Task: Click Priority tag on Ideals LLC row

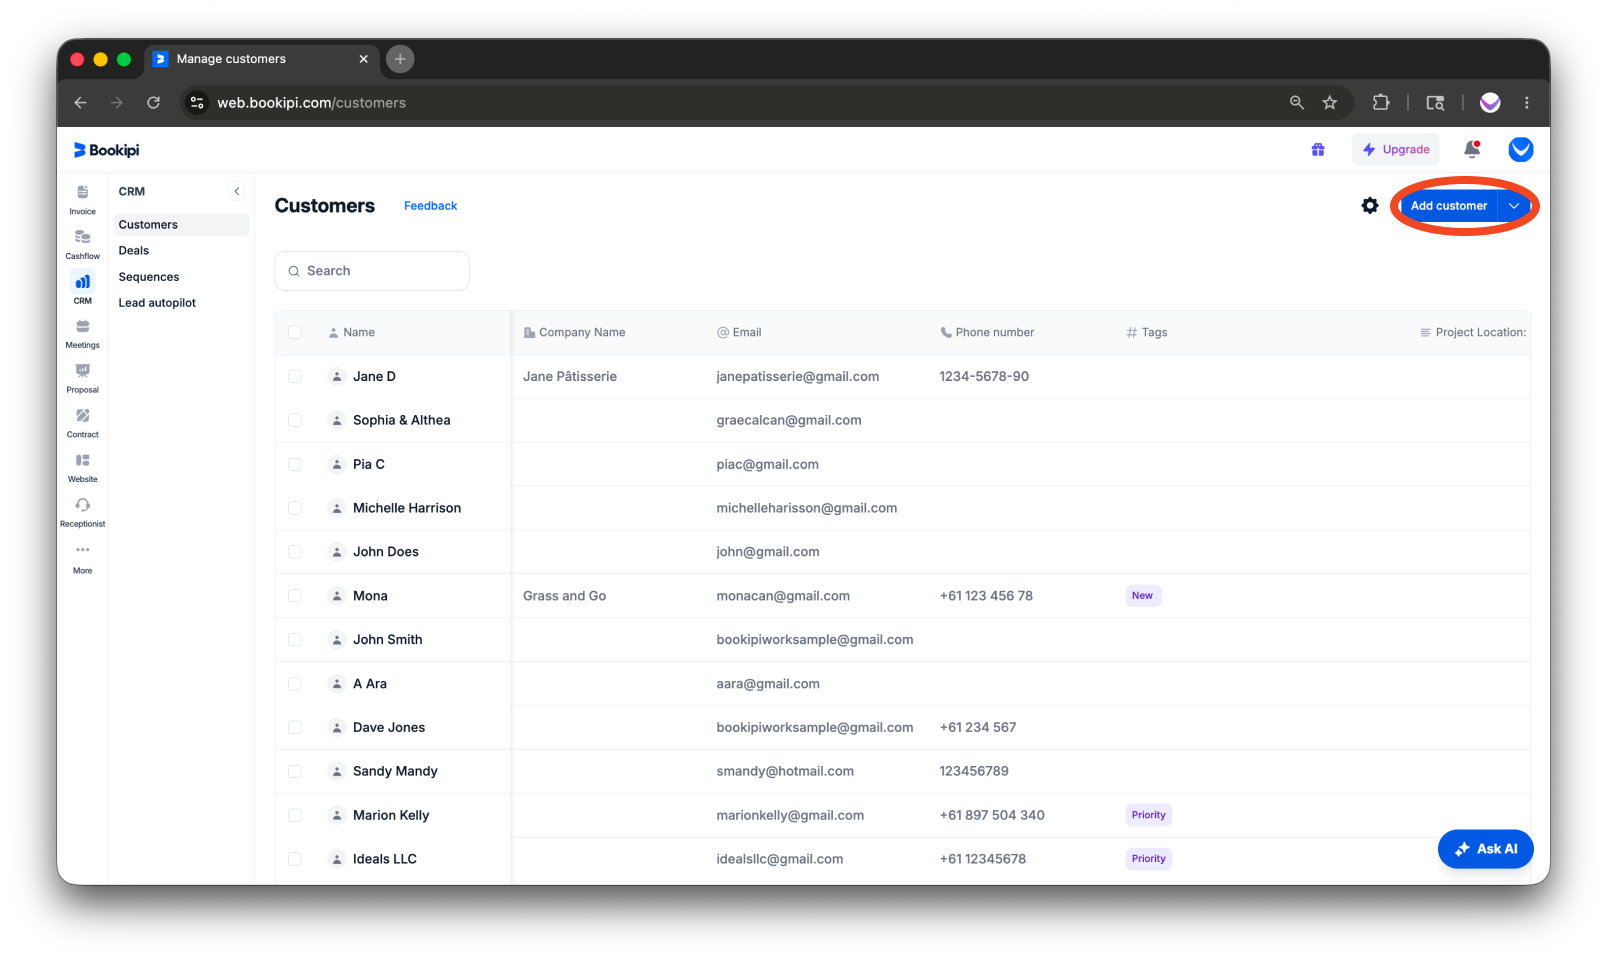Action: 1149,859
